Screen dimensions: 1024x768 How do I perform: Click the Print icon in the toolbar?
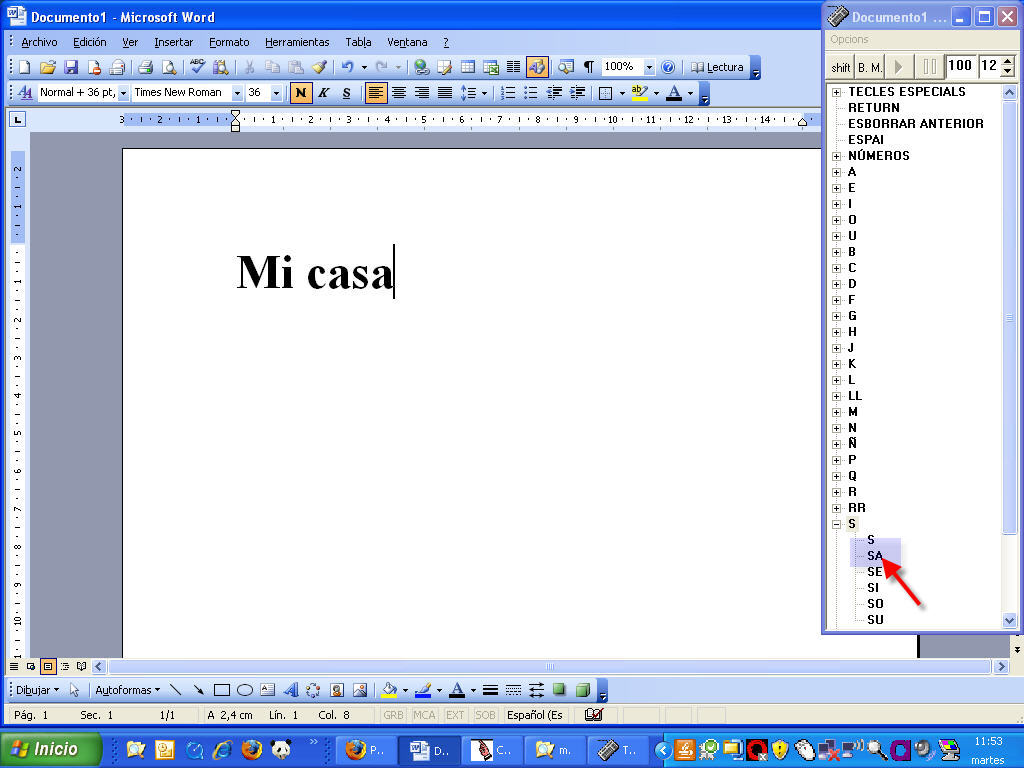click(146, 67)
